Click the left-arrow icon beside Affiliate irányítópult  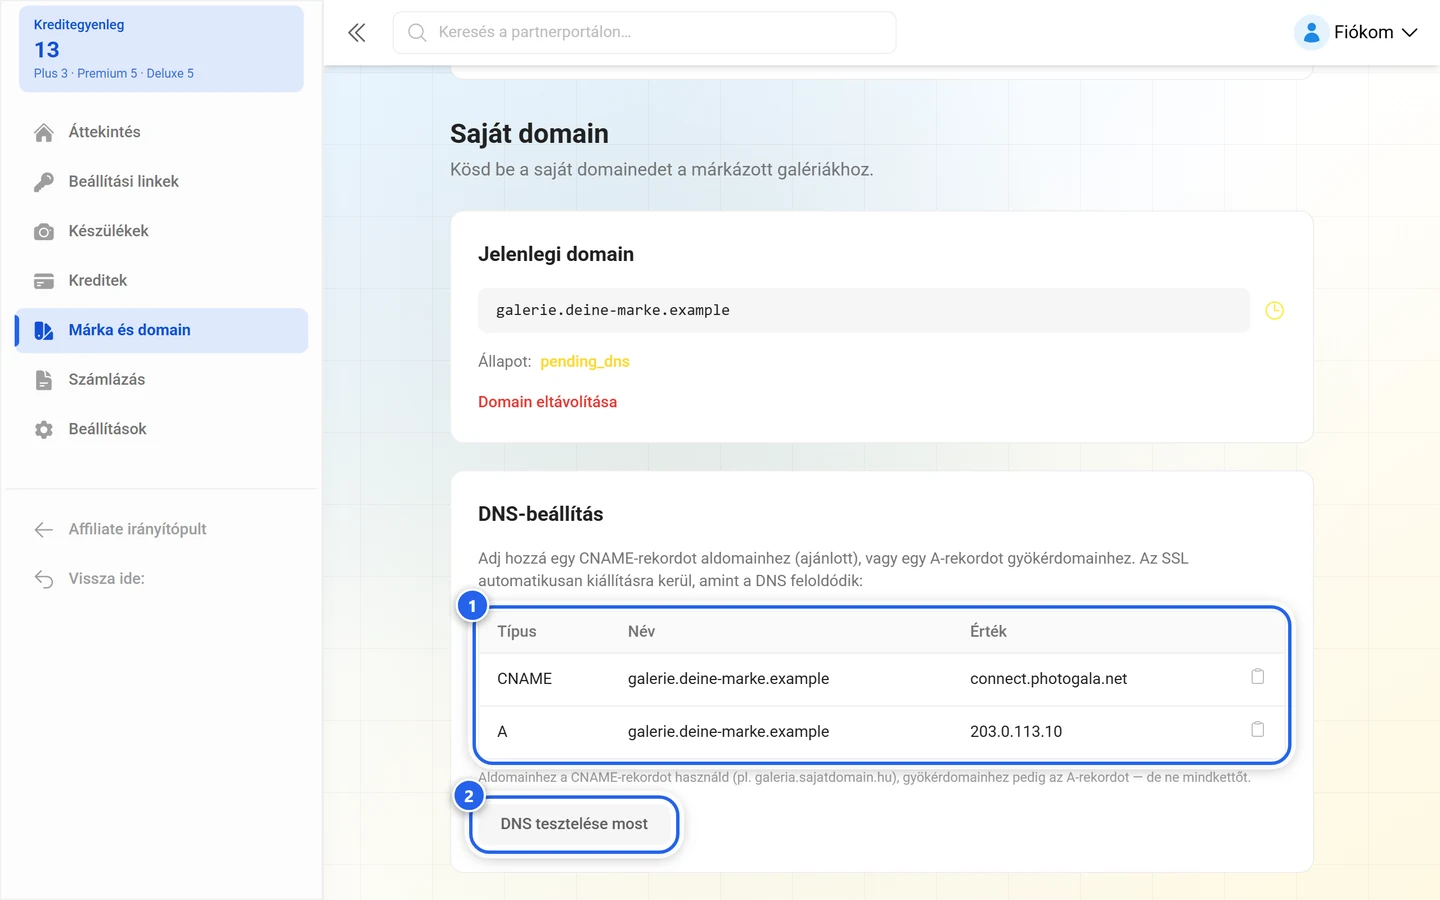(44, 529)
